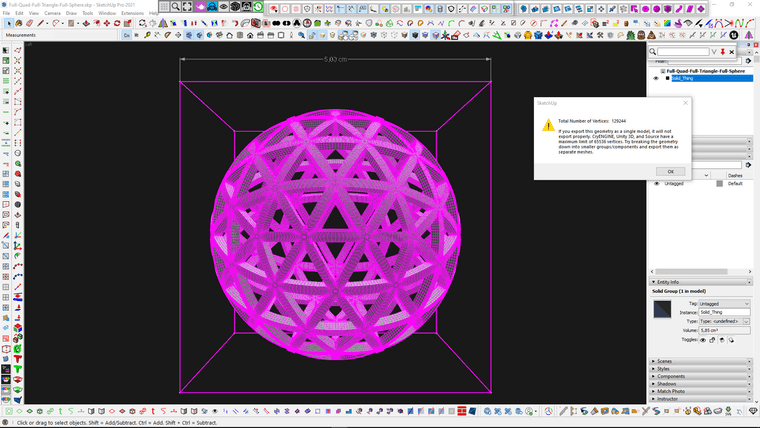Viewport: 760px width, 428px height.
Task: Toggle visibility of the Untagged tag
Action: 657,184
